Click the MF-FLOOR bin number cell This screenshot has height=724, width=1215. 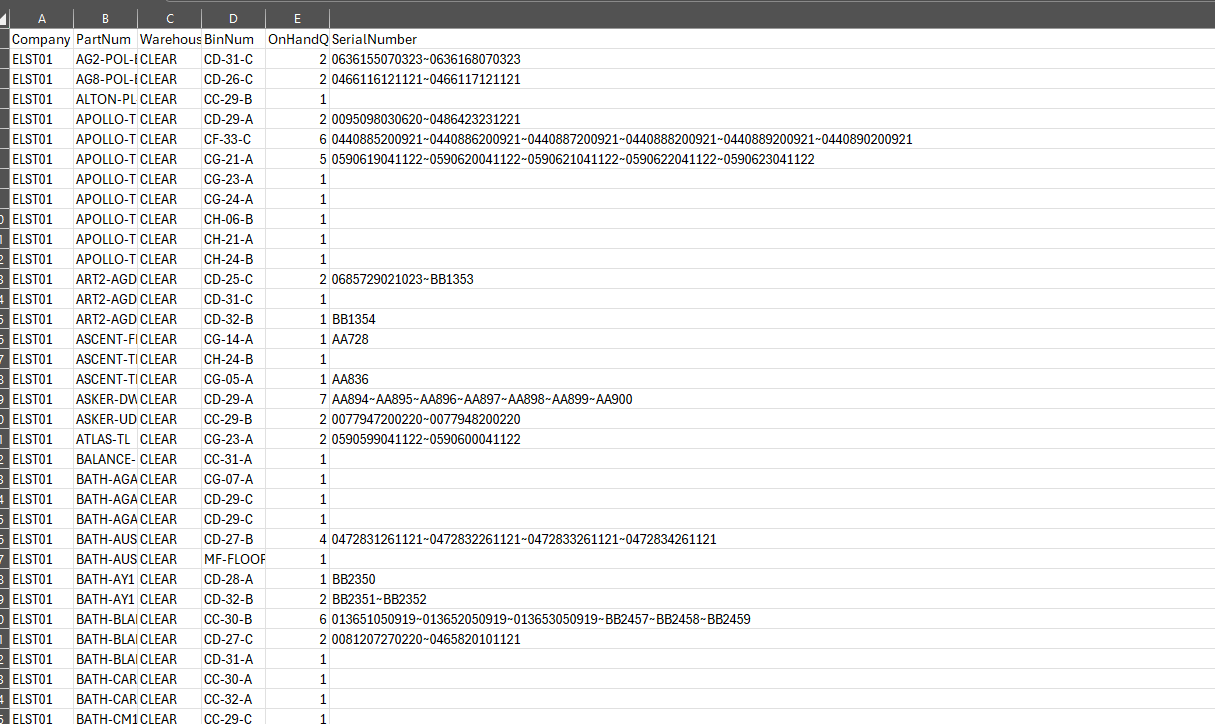pyautogui.click(x=232, y=559)
